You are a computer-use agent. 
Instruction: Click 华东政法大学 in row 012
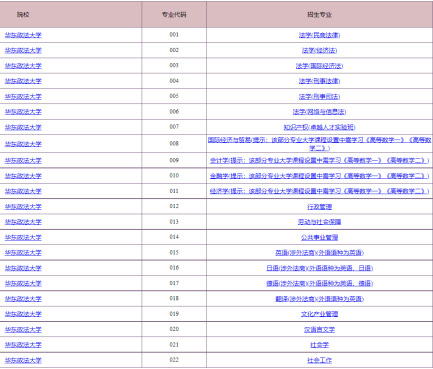tap(23, 207)
